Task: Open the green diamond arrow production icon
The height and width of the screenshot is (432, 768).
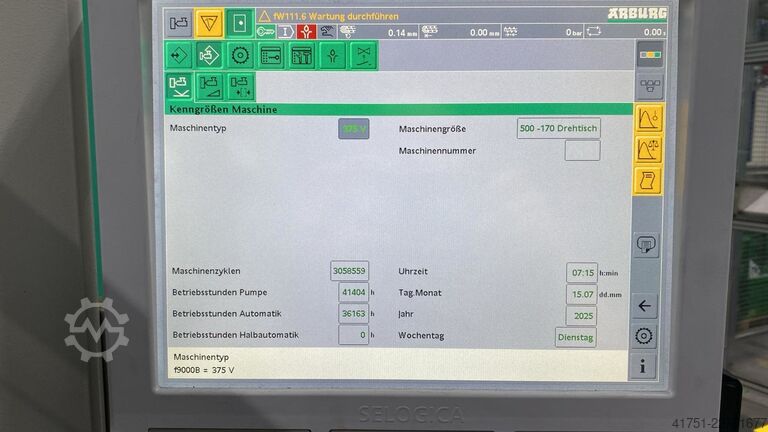Action: pos(178,55)
